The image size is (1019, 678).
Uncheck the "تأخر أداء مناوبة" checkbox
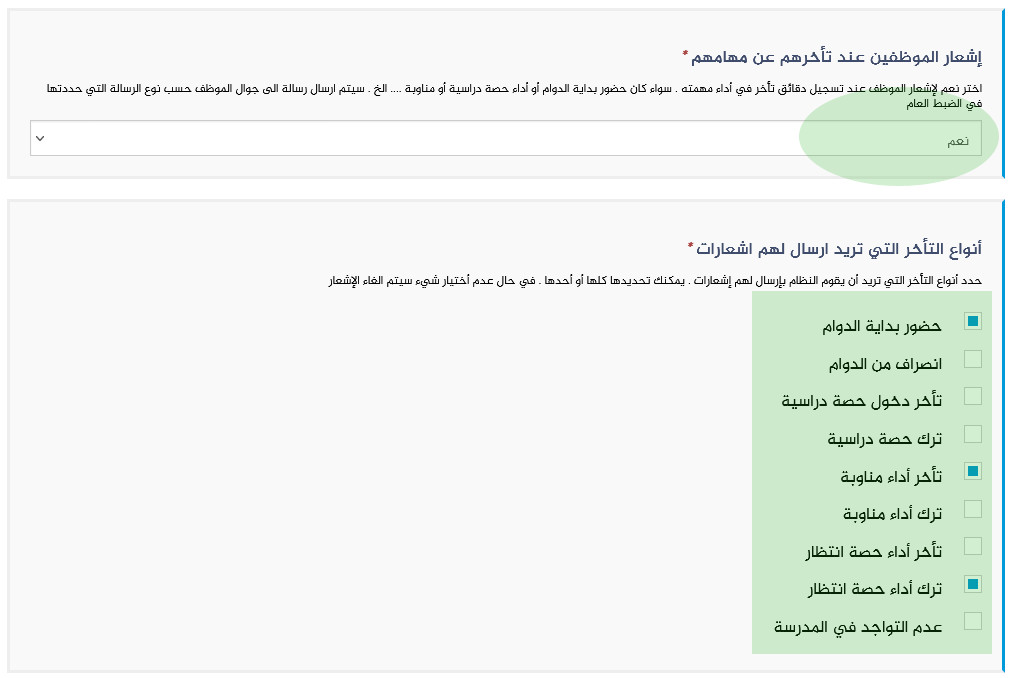coord(972,471)
